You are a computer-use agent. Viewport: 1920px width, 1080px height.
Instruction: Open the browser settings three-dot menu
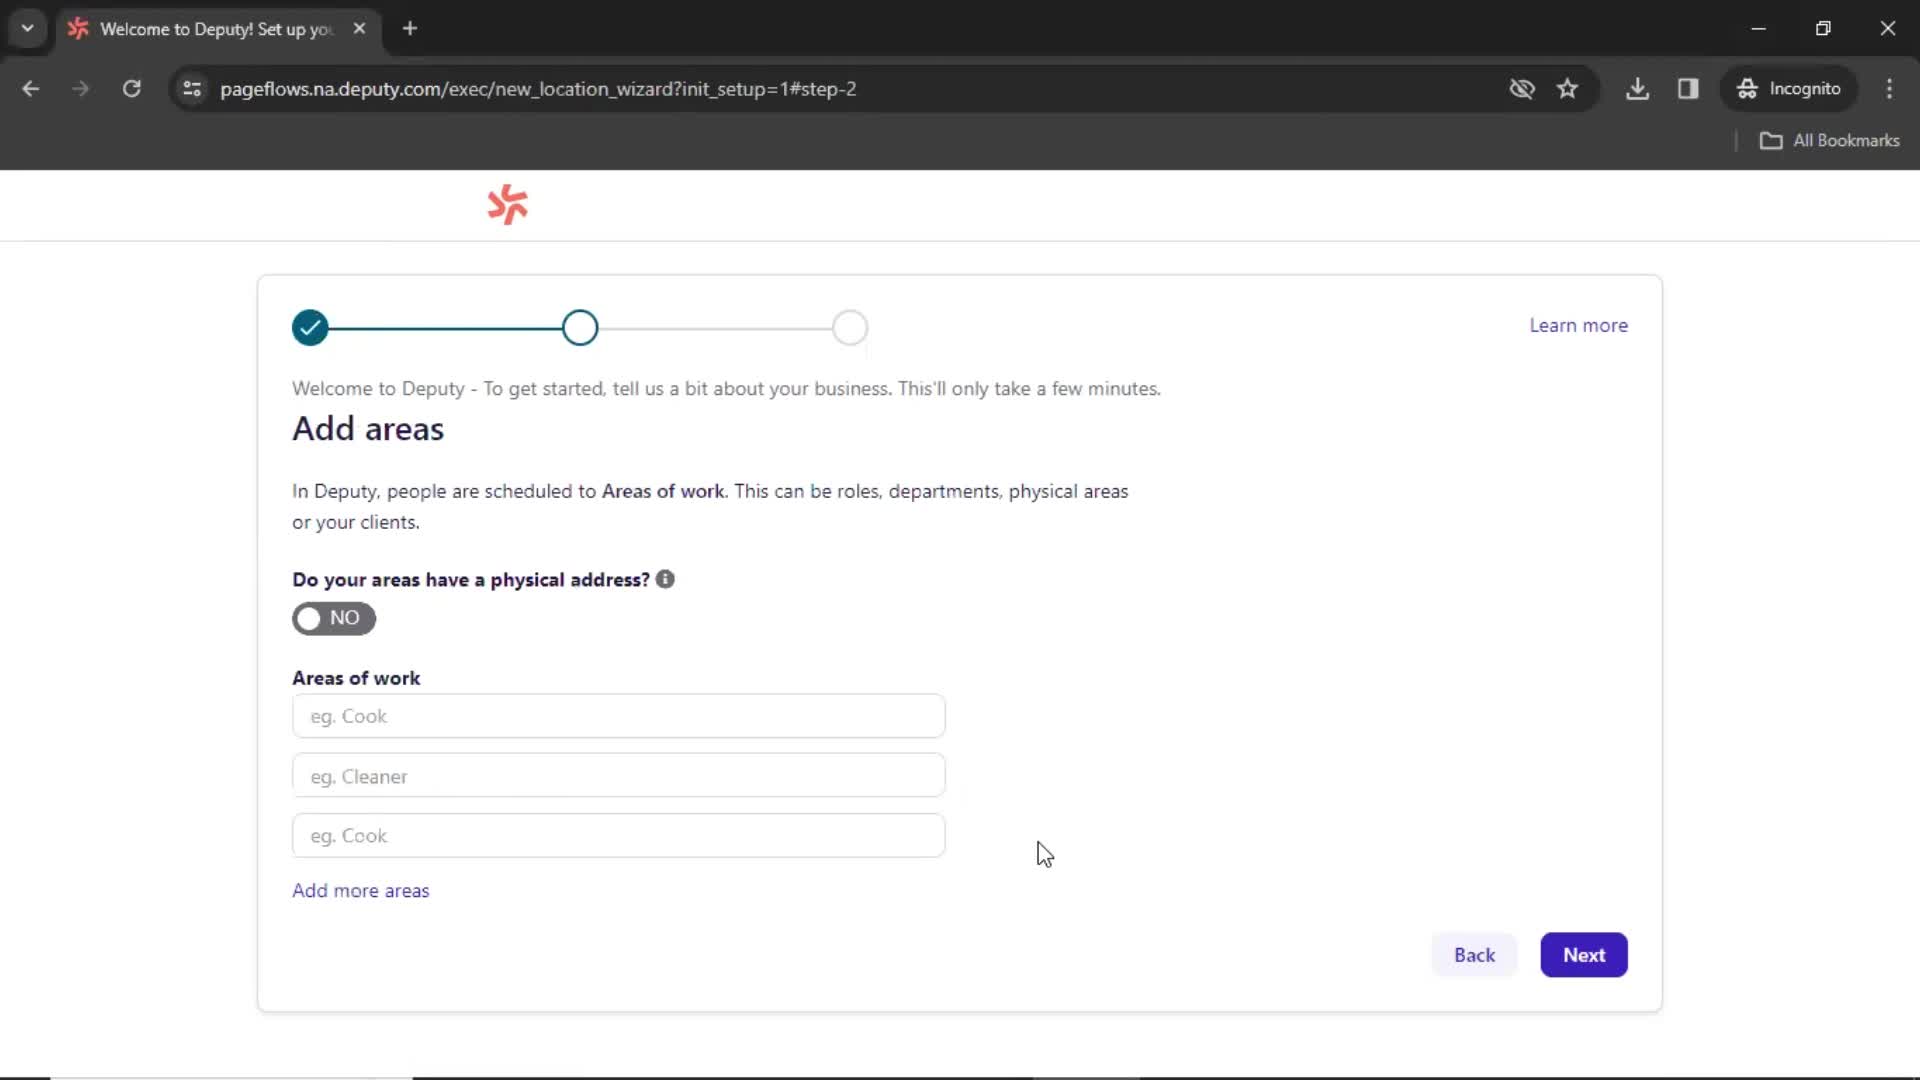[x=1895, y=88]
